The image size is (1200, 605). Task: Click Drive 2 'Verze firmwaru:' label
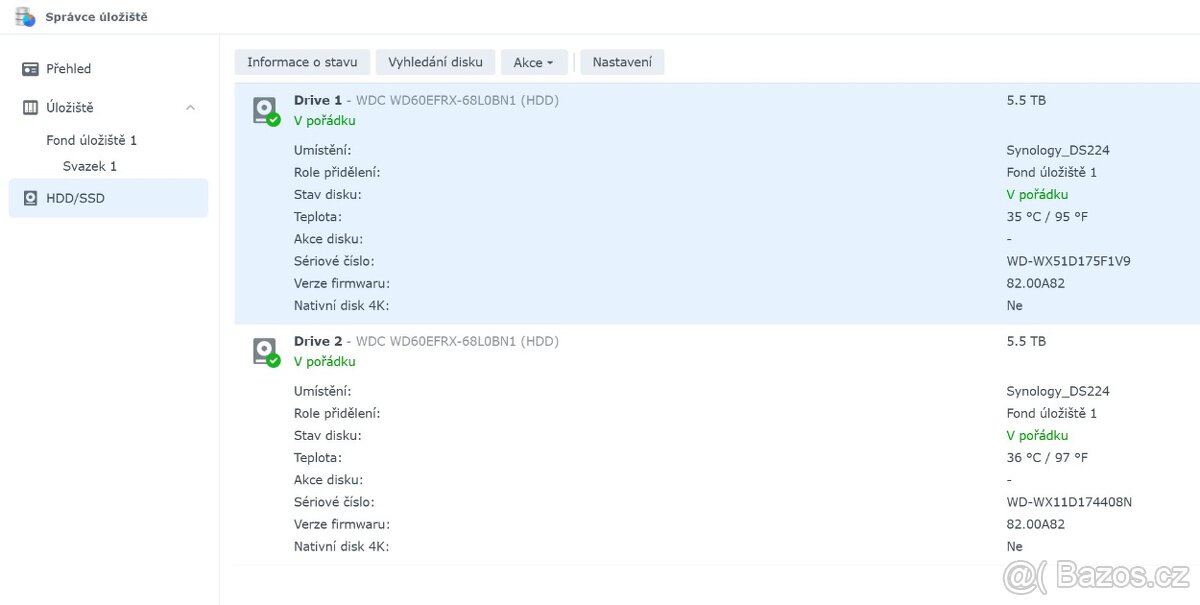pyautogui.click(x=341, y=524)
